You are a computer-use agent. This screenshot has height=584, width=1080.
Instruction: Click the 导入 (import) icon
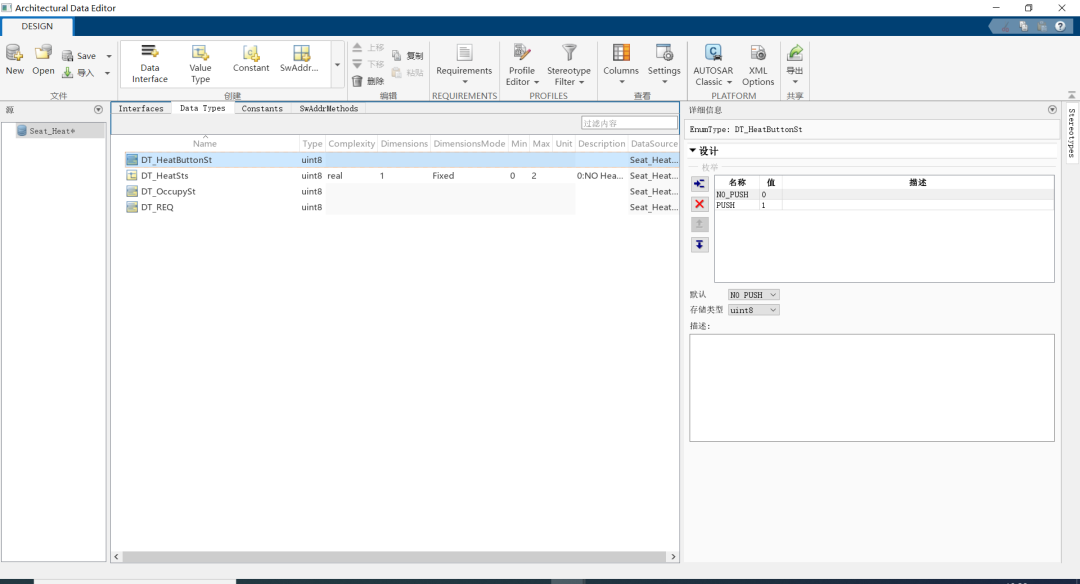[x=68, y=72]
